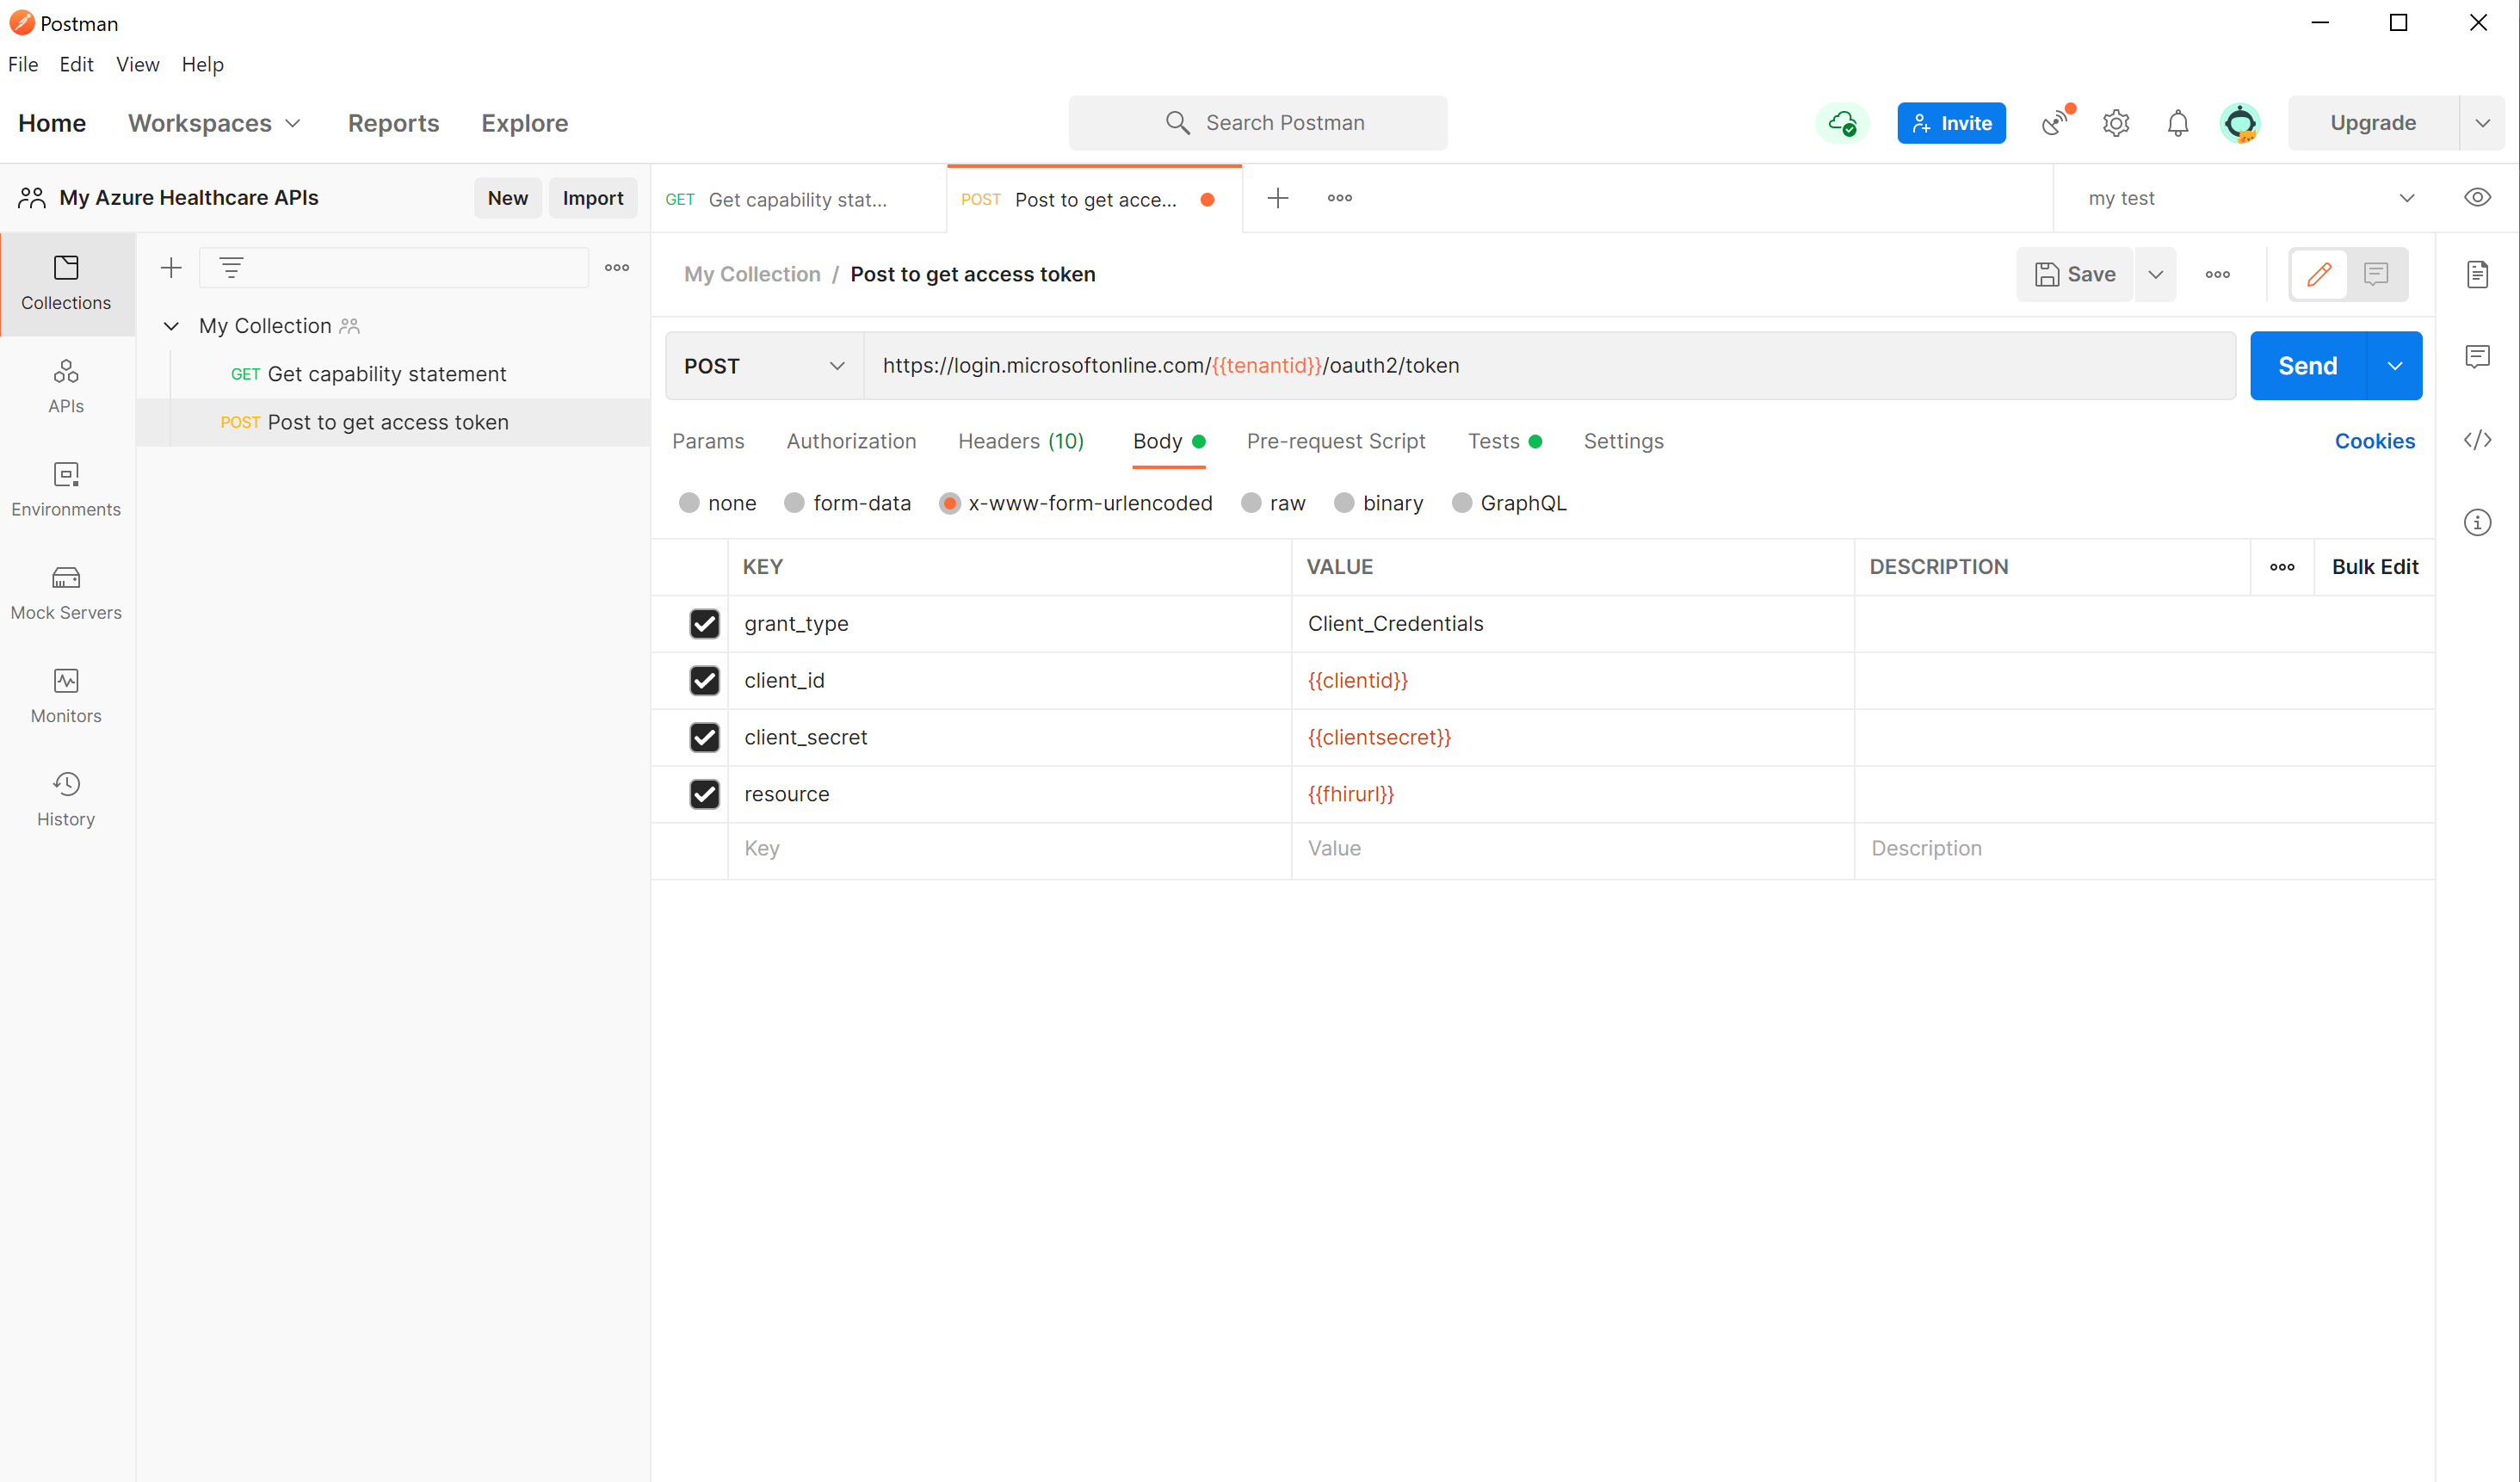
Task: Open the comments icon in right sidebar
Action: (x=2477, y=356)
